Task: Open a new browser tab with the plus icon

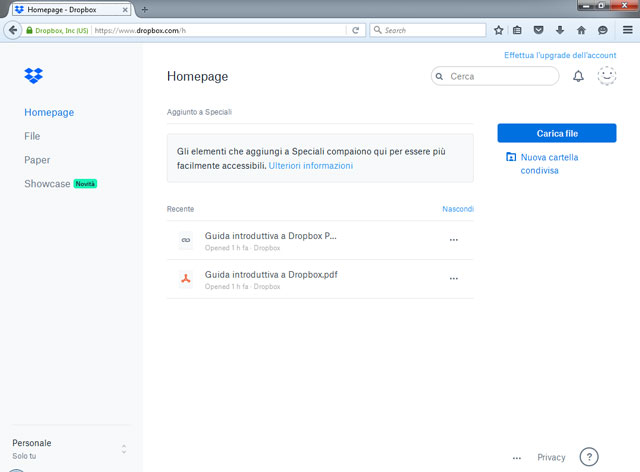Action: tap(144, 9)
